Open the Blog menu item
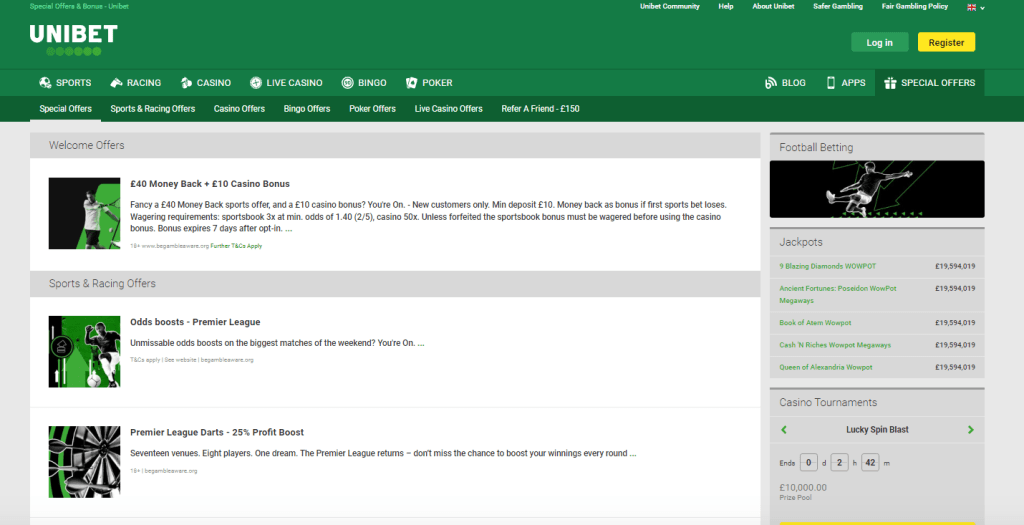The width and height of the screenshot is (1024, 525). tap(786, 83)
